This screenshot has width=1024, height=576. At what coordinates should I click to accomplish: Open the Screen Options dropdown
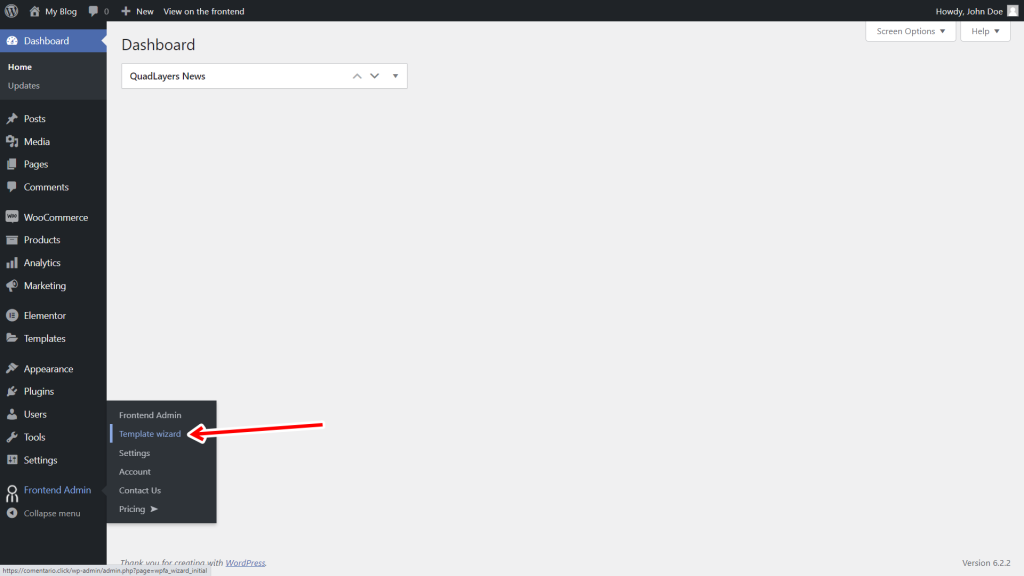pyautogui.click(x=909, y=31)
